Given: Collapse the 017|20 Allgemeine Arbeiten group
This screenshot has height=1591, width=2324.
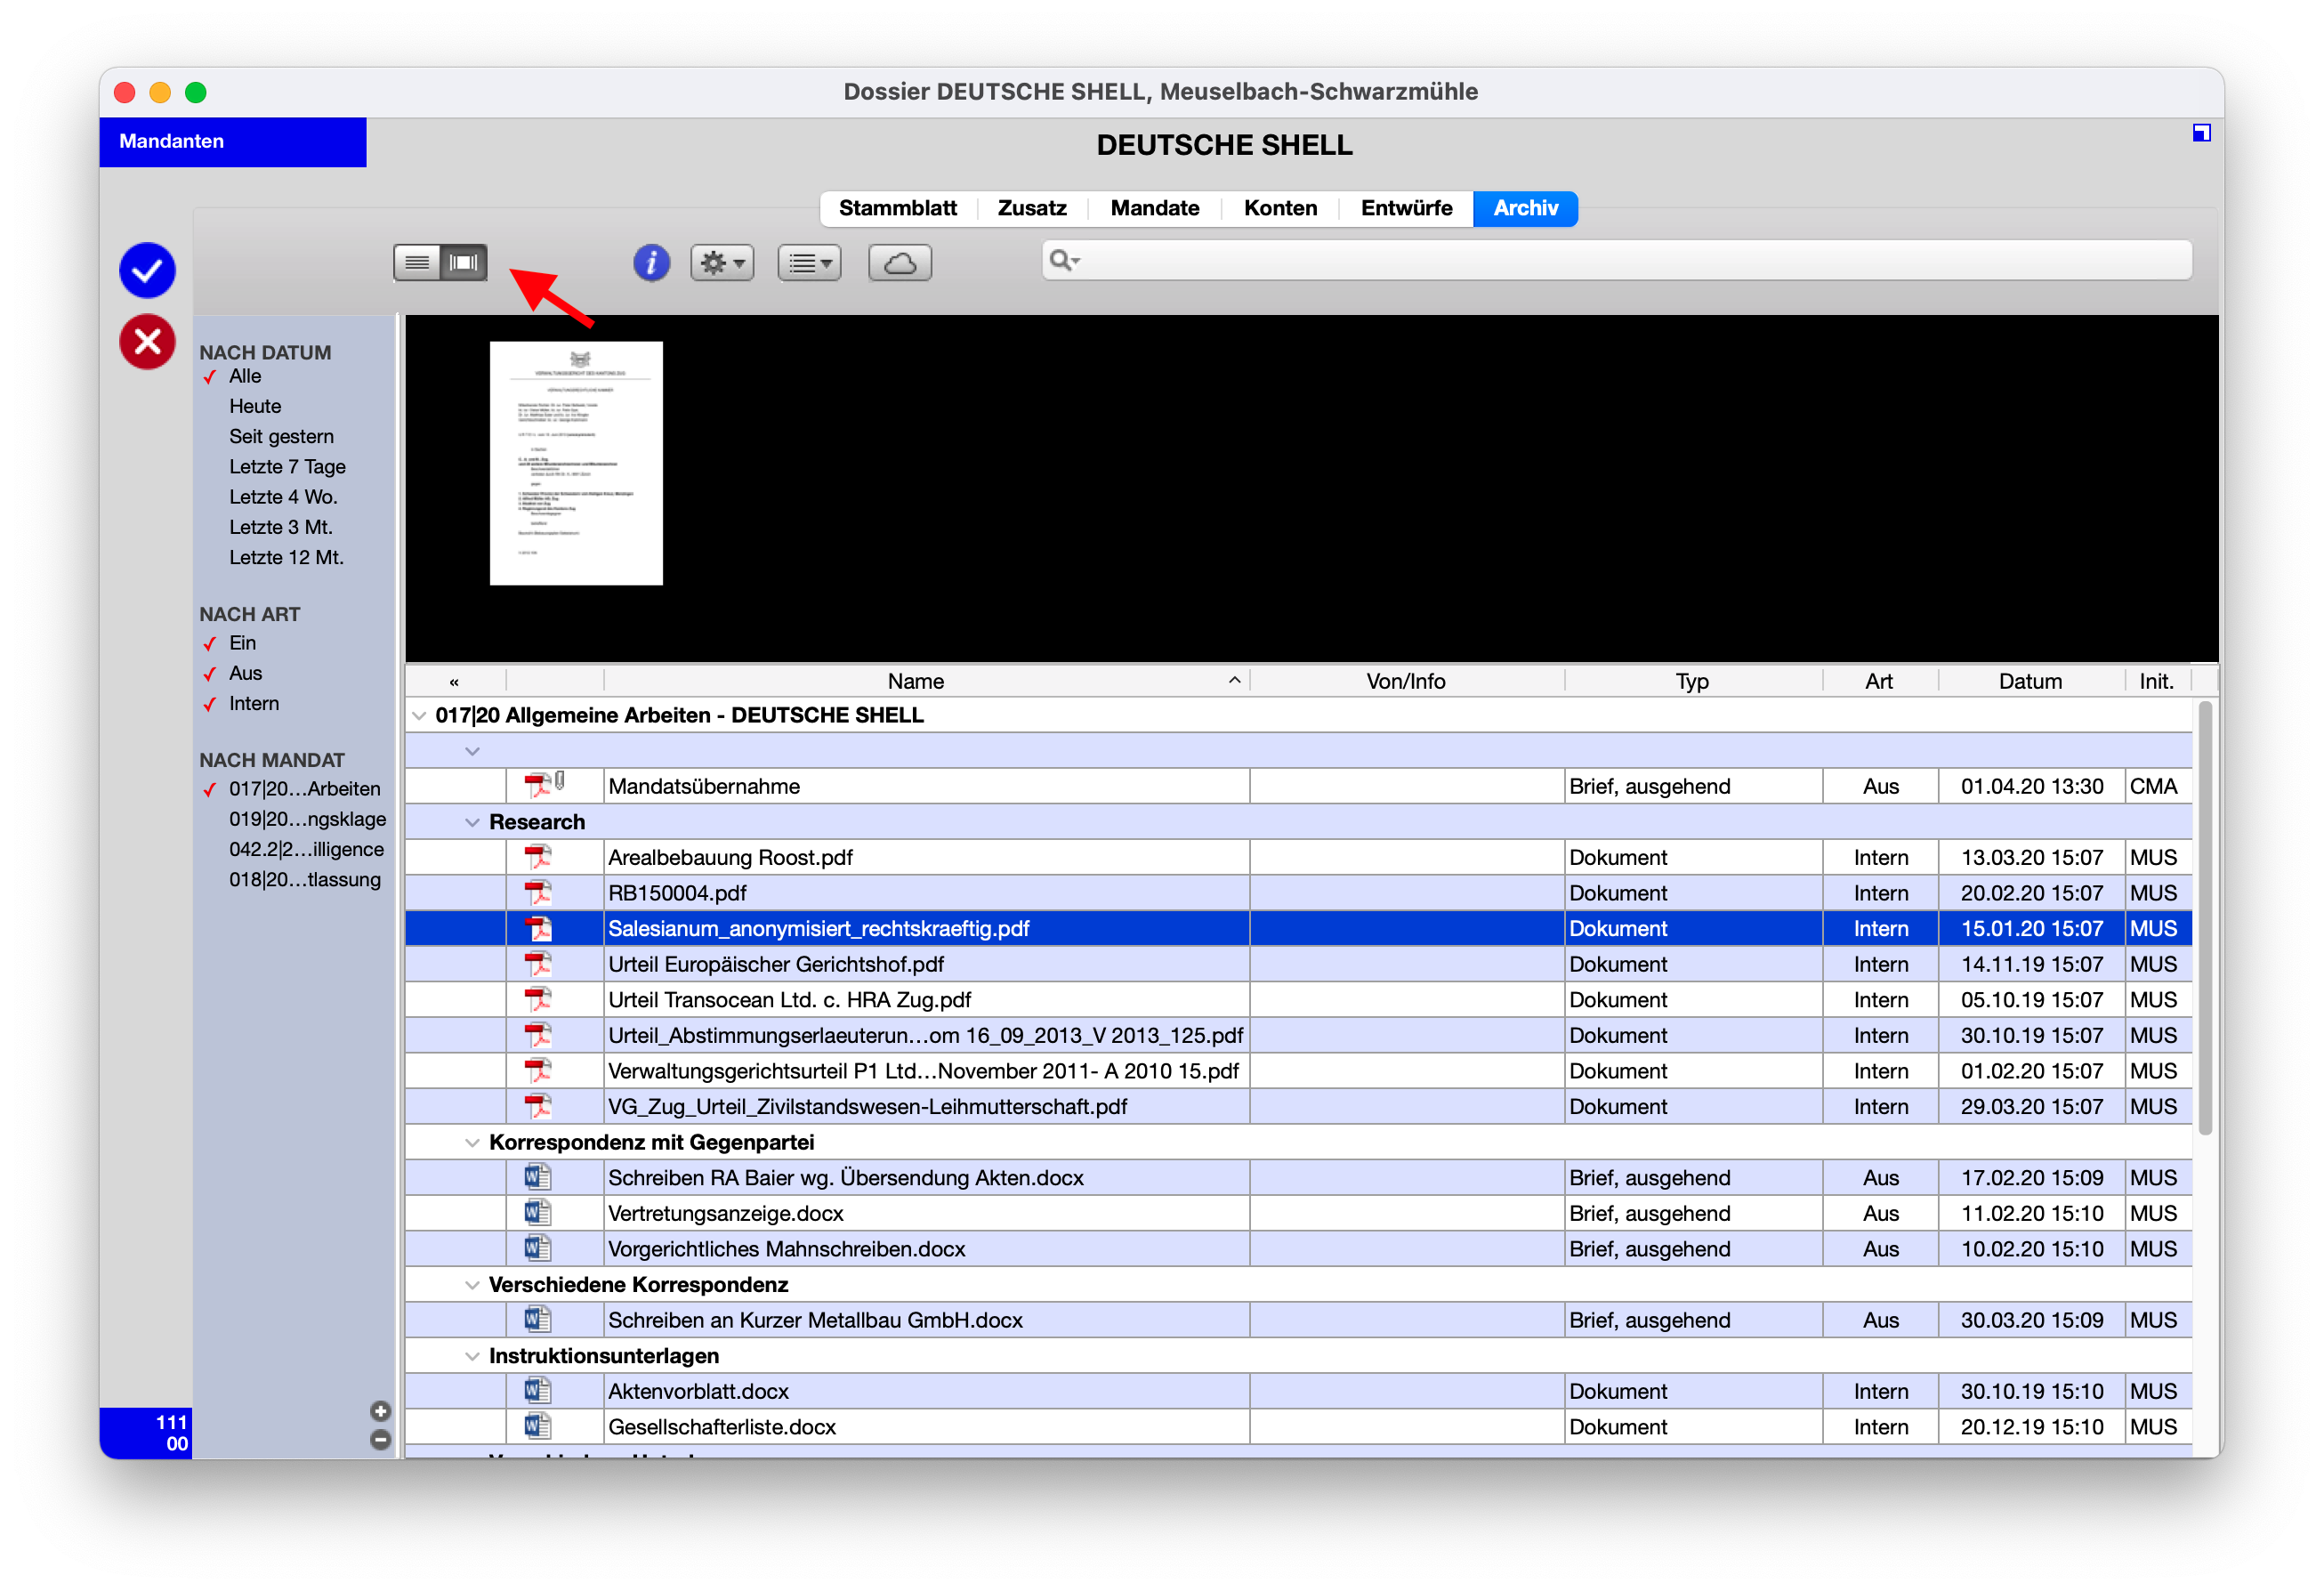Looking at the screenshot, I should (x=419, y=715).
